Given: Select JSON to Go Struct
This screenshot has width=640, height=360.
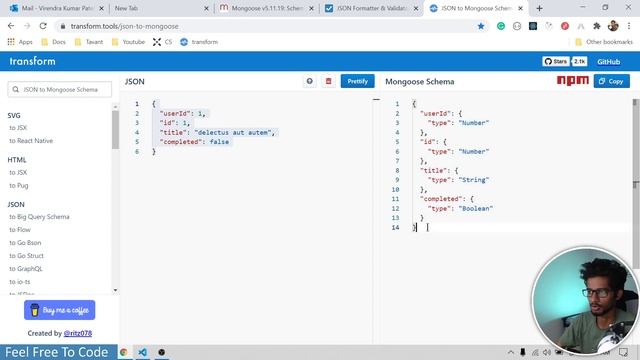Looking at the screenshot, I should tap(26, 256).
